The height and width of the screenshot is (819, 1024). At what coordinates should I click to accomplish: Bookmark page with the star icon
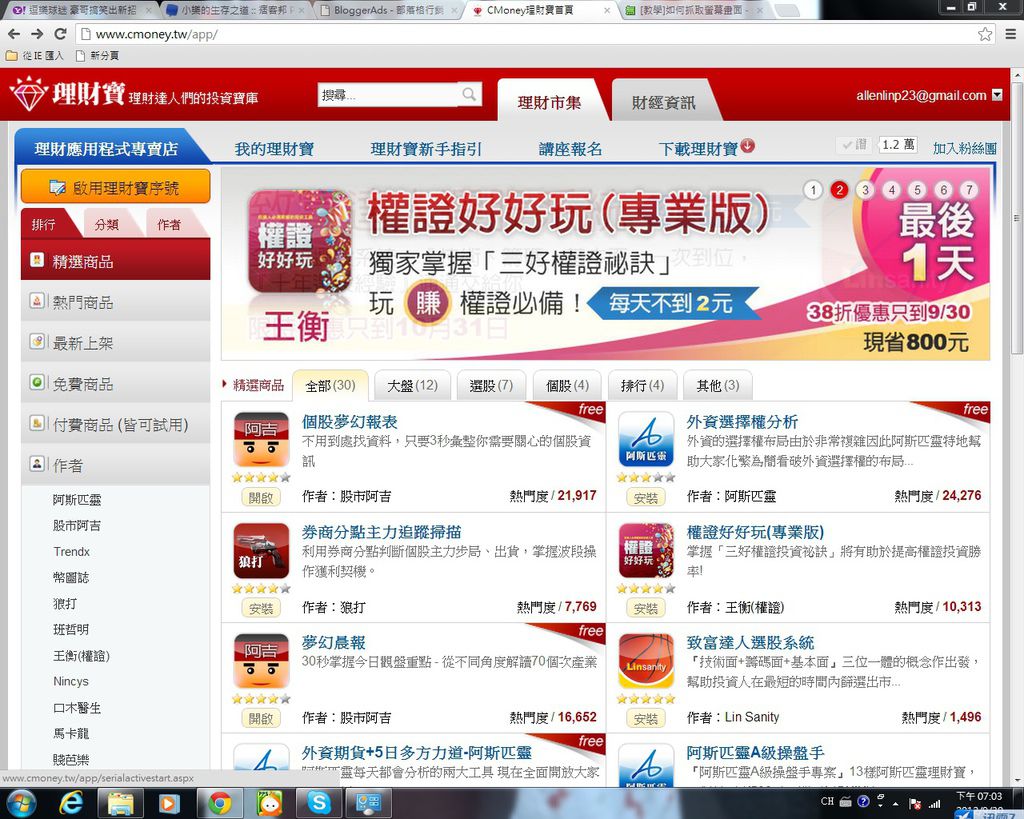(985, 34)
